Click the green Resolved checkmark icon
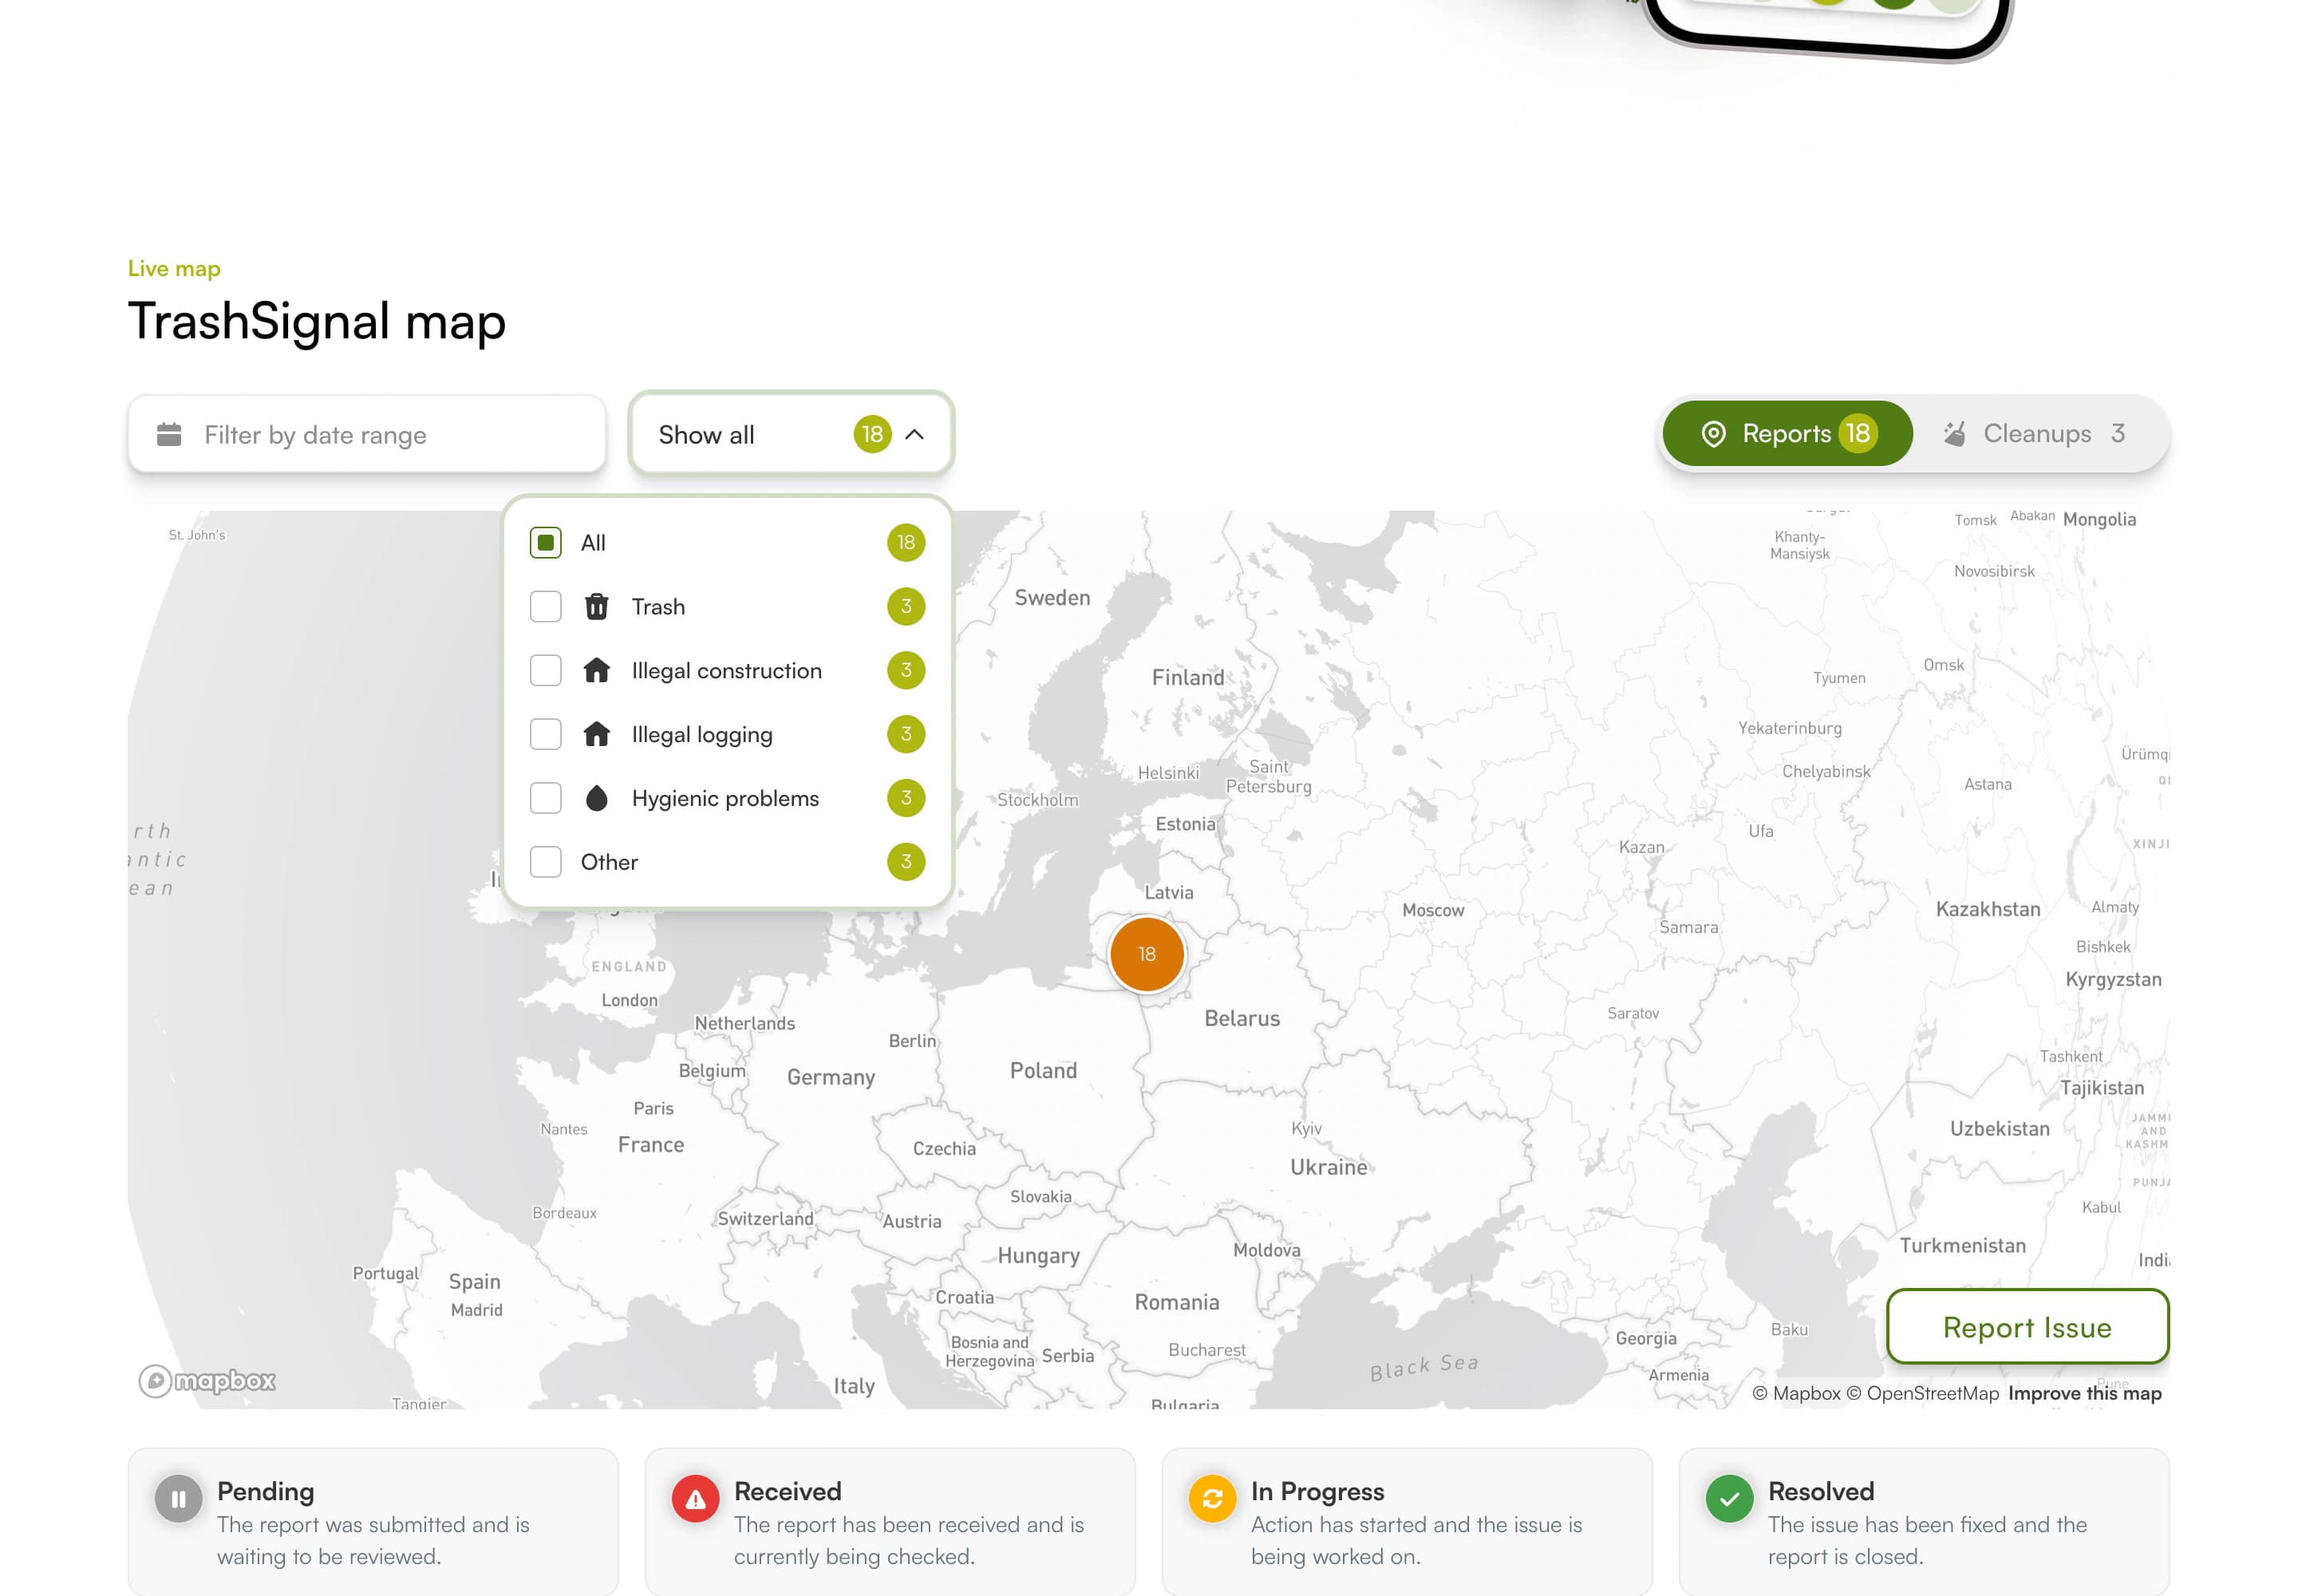Viewport: 2298px width, 1596px height. [1729, 1499]
